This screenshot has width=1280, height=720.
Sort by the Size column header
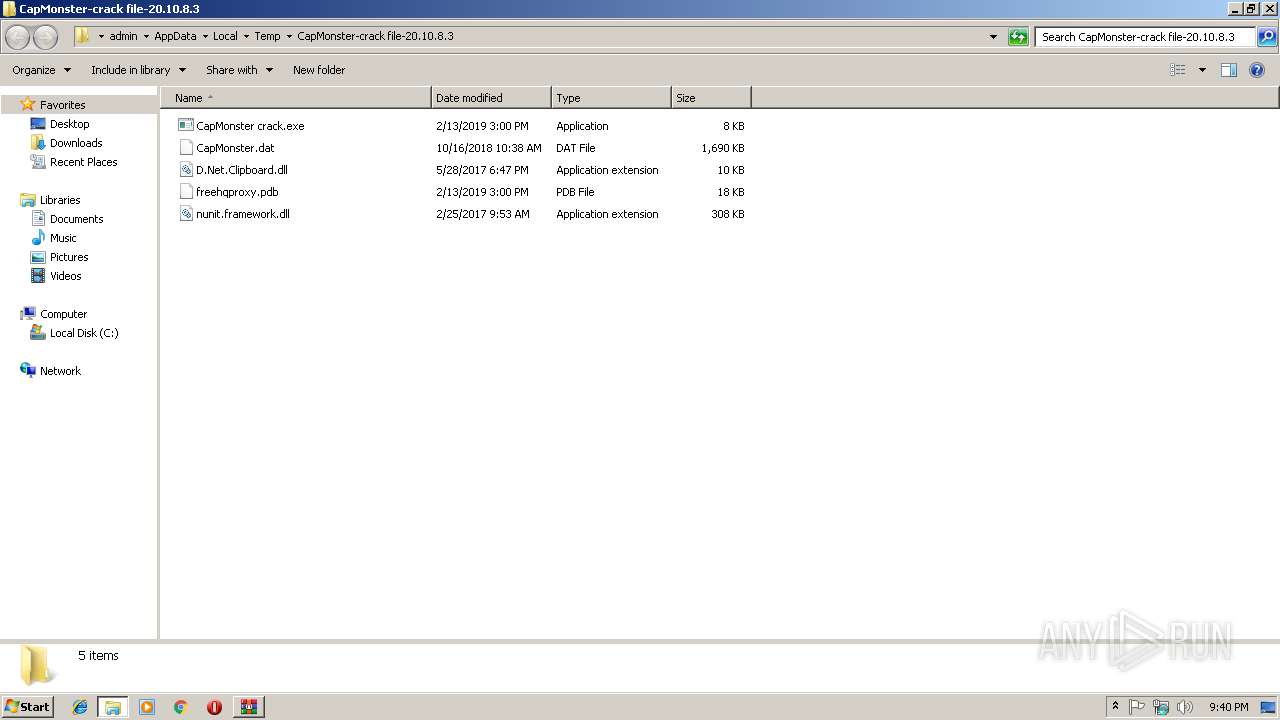point(711,98)
